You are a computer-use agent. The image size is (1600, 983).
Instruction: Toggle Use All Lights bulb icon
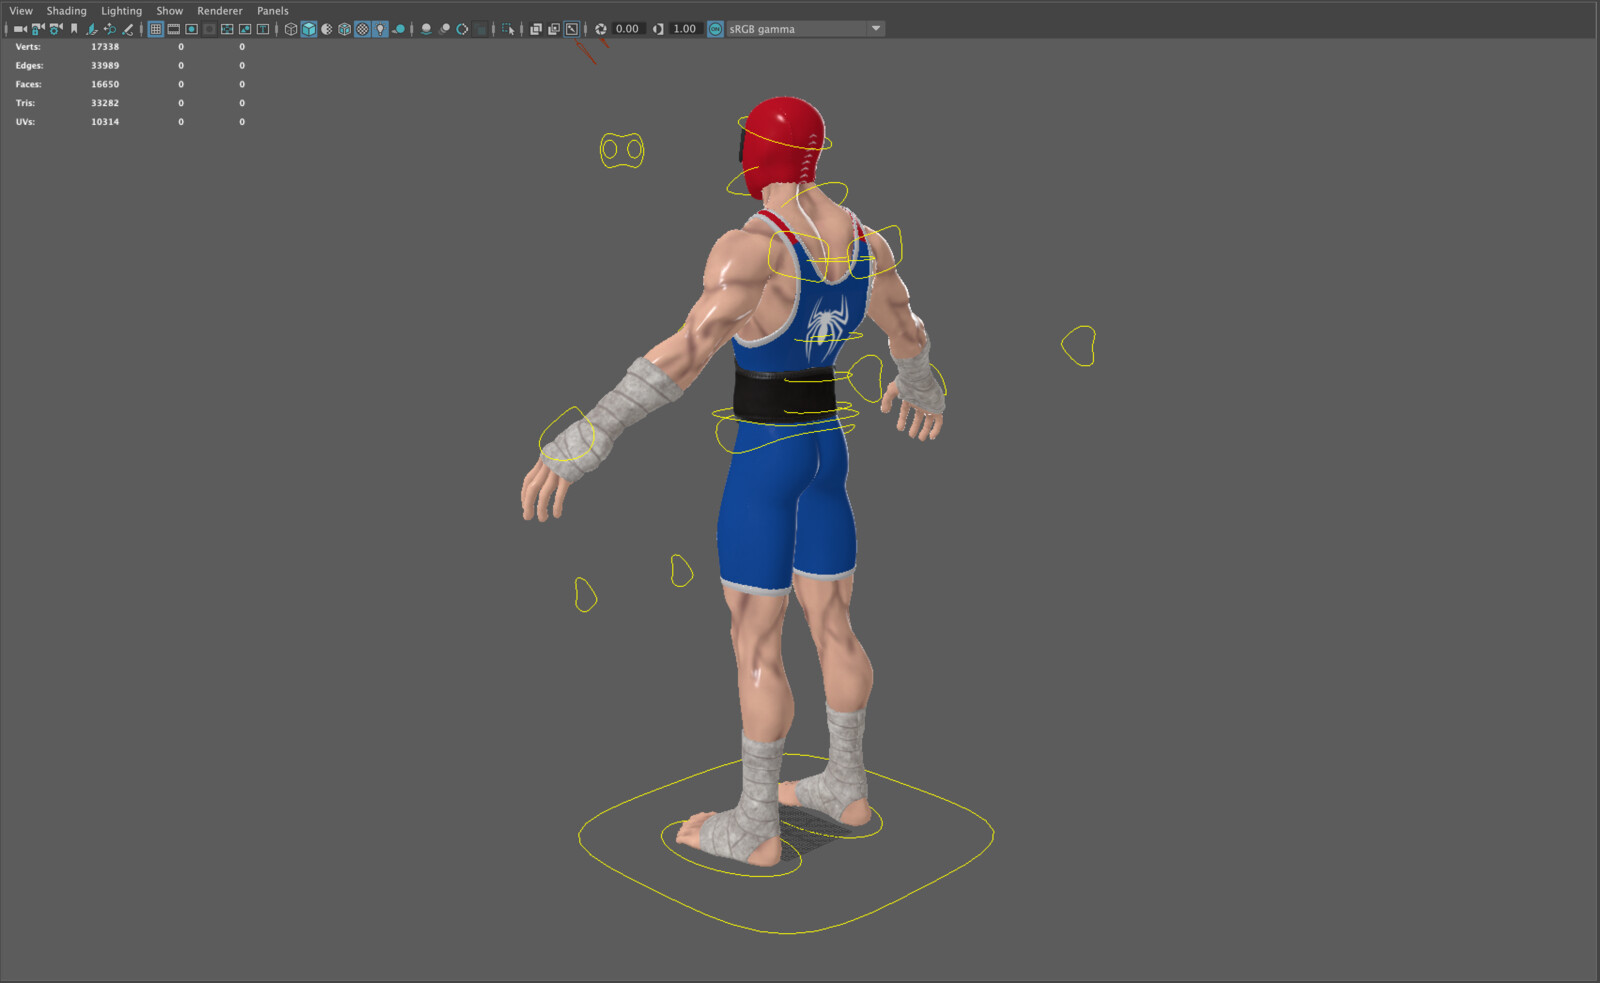[x=381, y=29]
